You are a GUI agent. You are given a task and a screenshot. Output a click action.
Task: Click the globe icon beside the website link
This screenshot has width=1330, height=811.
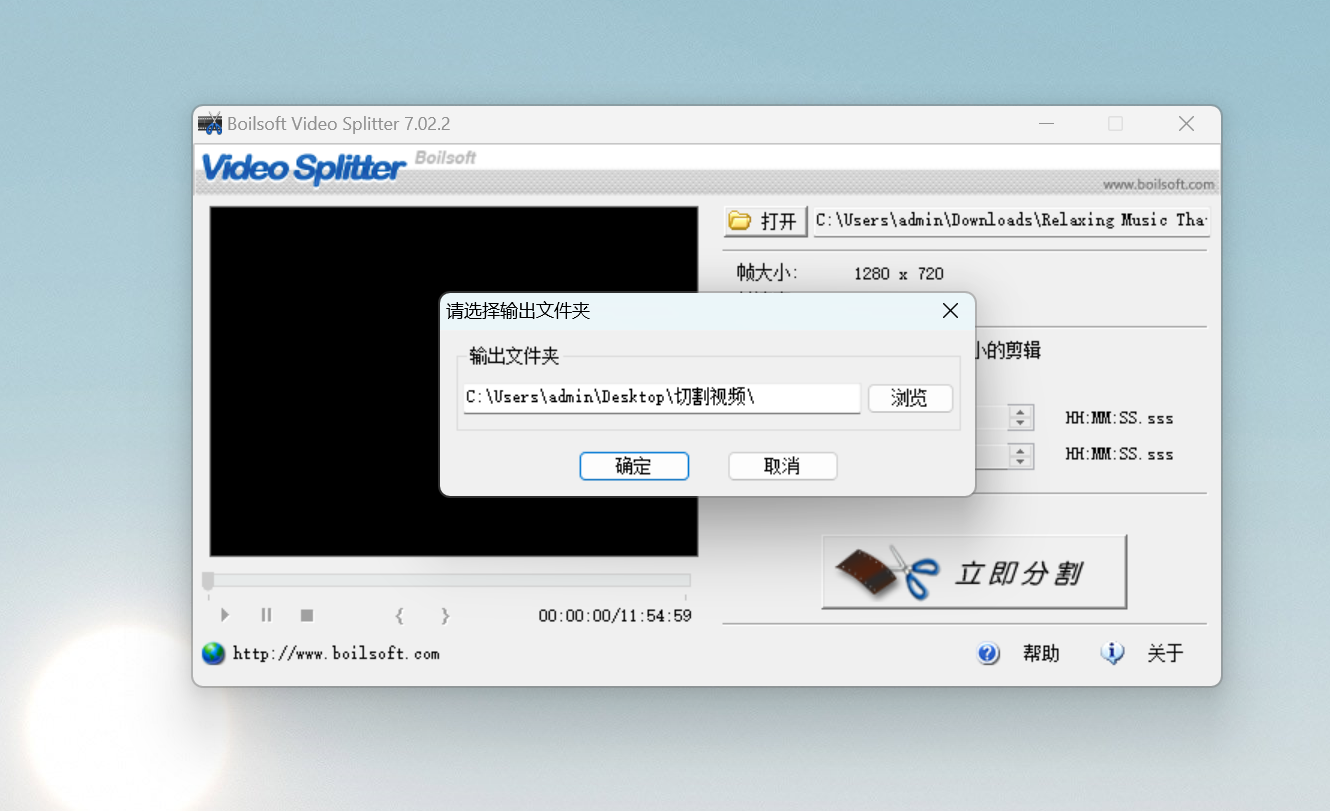[213, 653]
